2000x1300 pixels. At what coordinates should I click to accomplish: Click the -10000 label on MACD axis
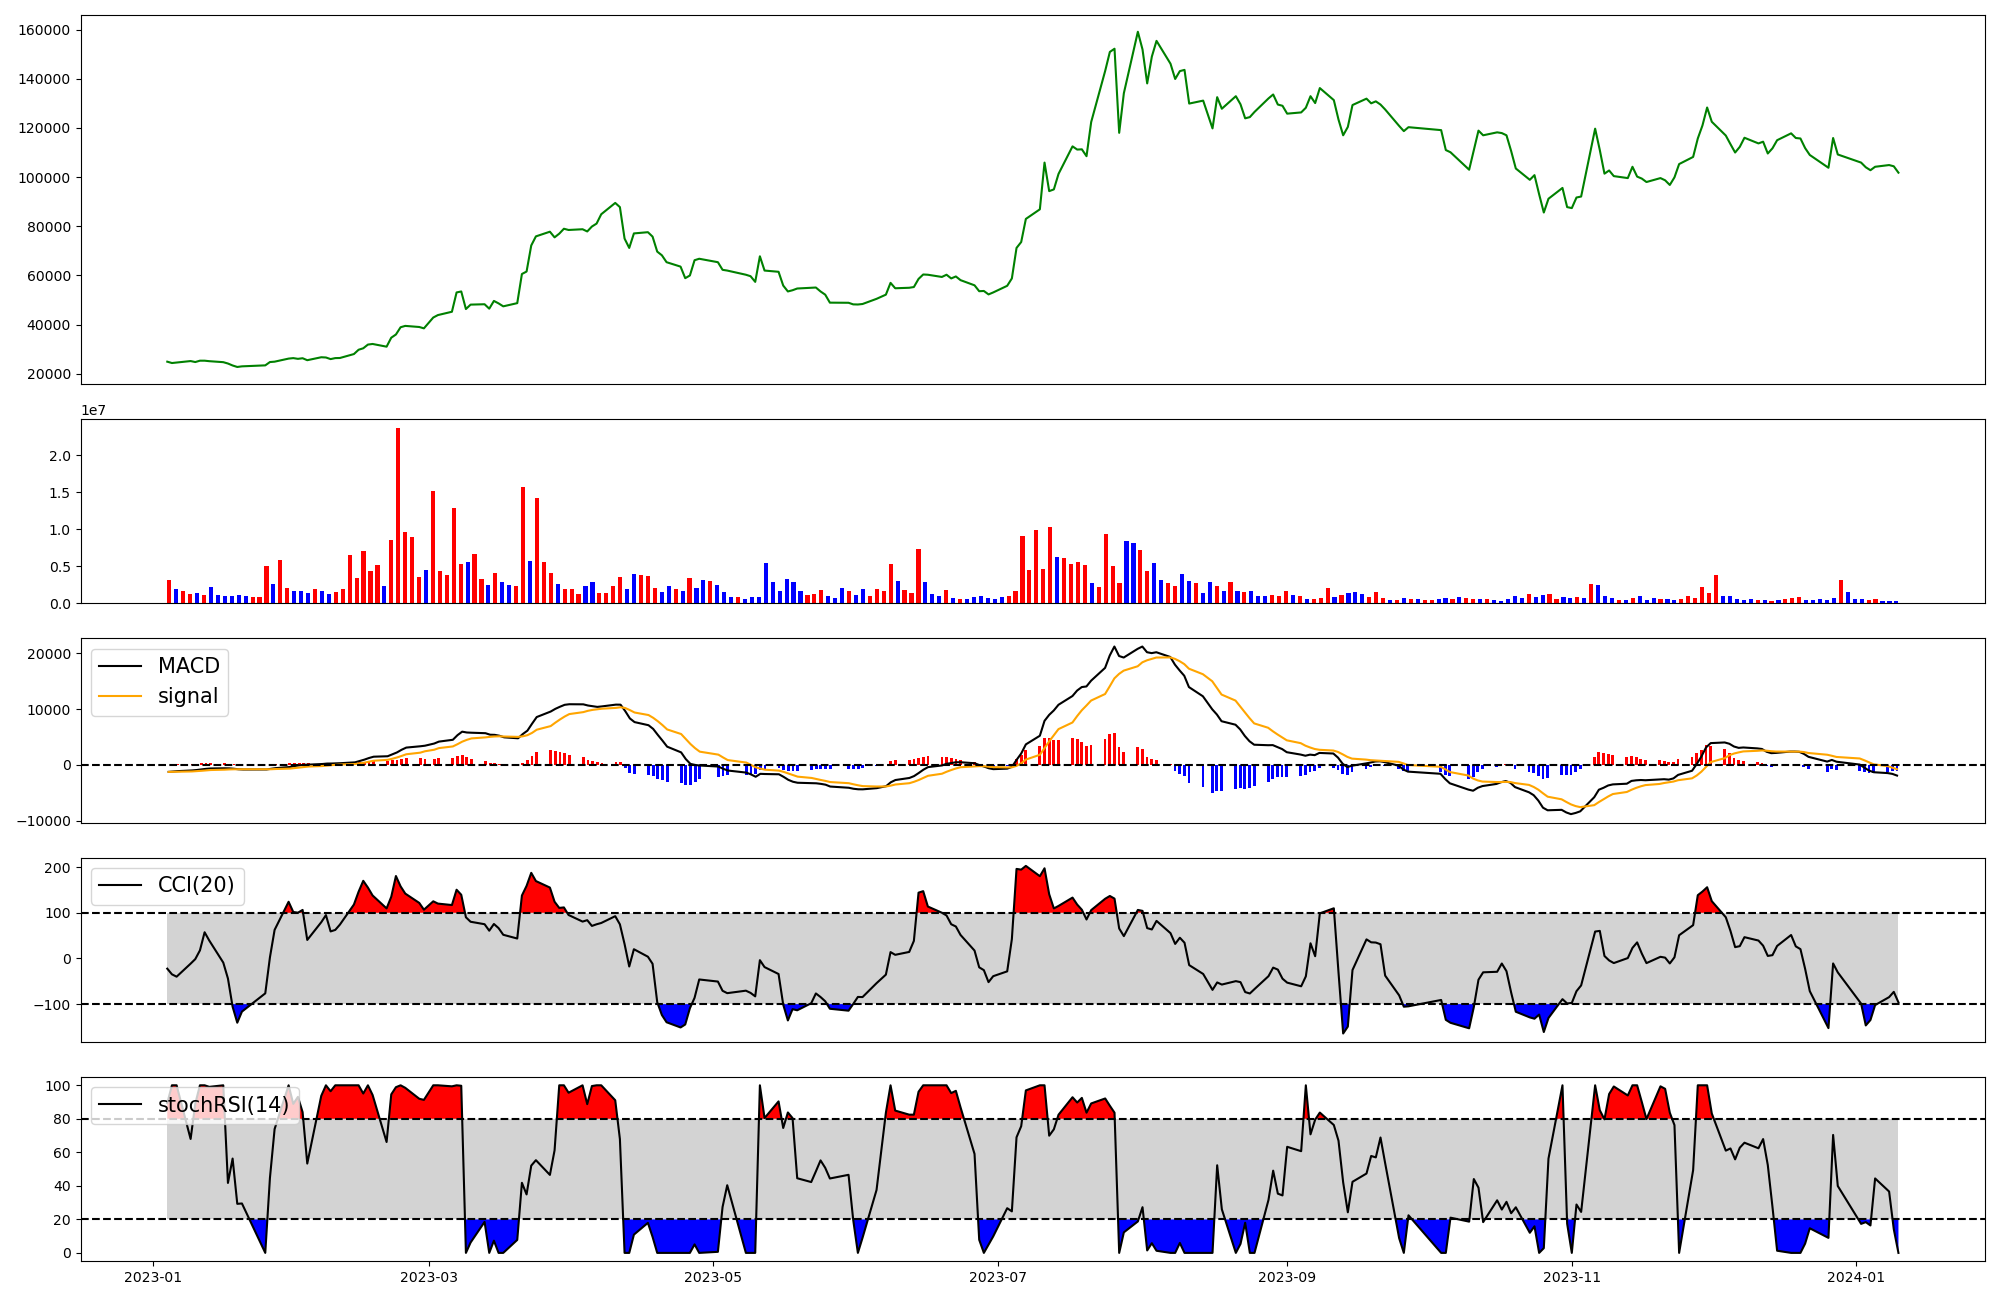point(44,821)
